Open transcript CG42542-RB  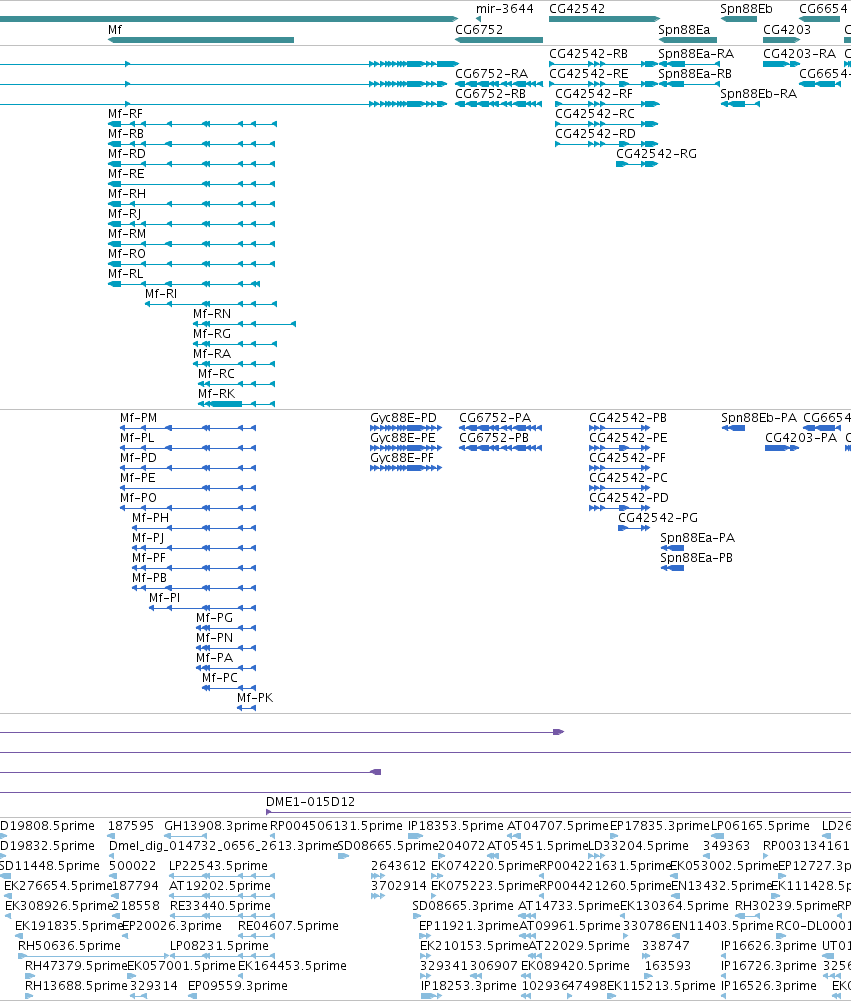[603, 64]
